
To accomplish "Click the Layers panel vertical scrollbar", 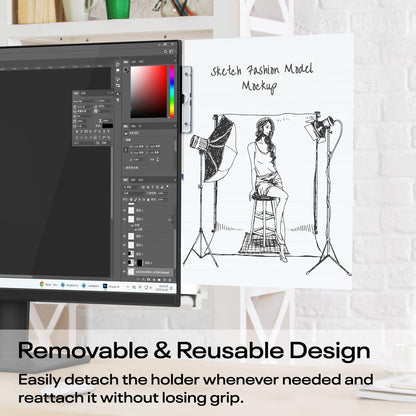I will point(175,249).
